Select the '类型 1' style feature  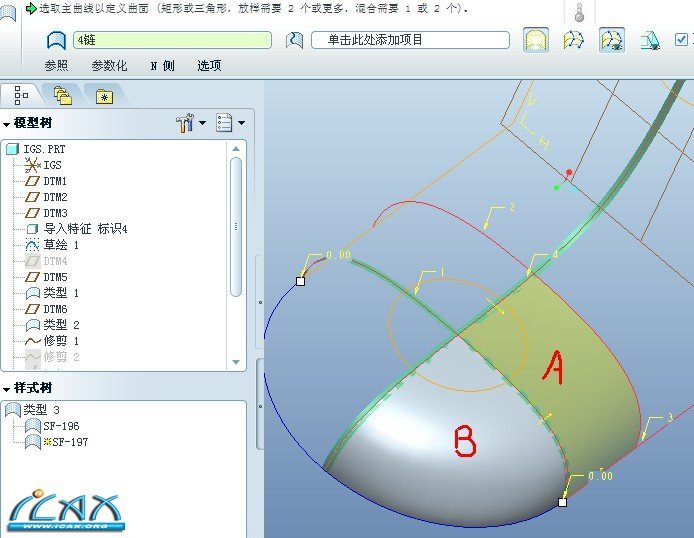click(52, 293)
